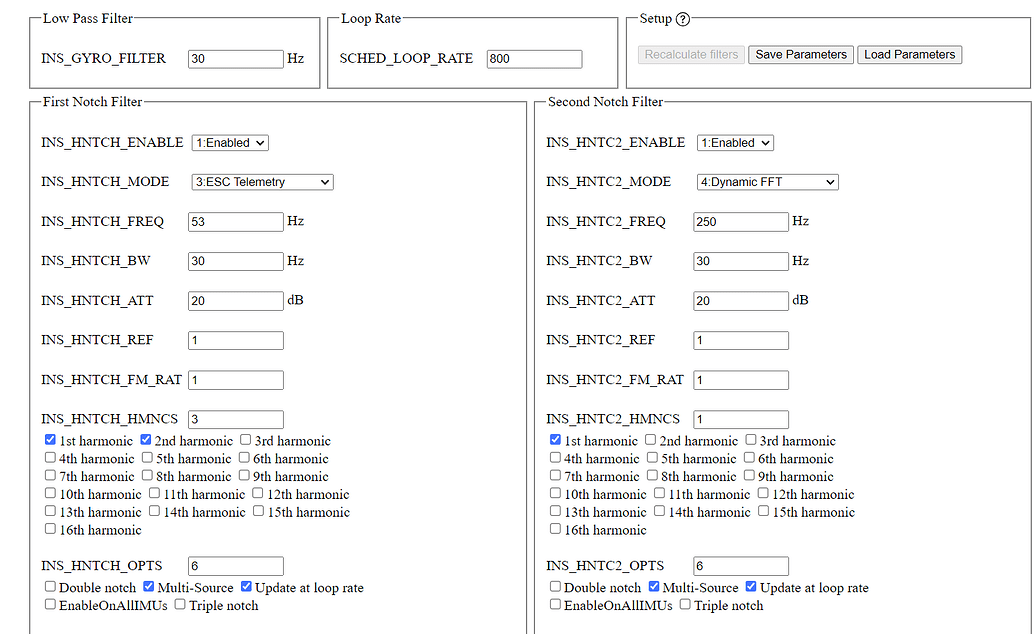Click the INS_HNTC2_FREQ input showing 250
The width and height of the screenshot is (1035, 634).
click(740, 221)
